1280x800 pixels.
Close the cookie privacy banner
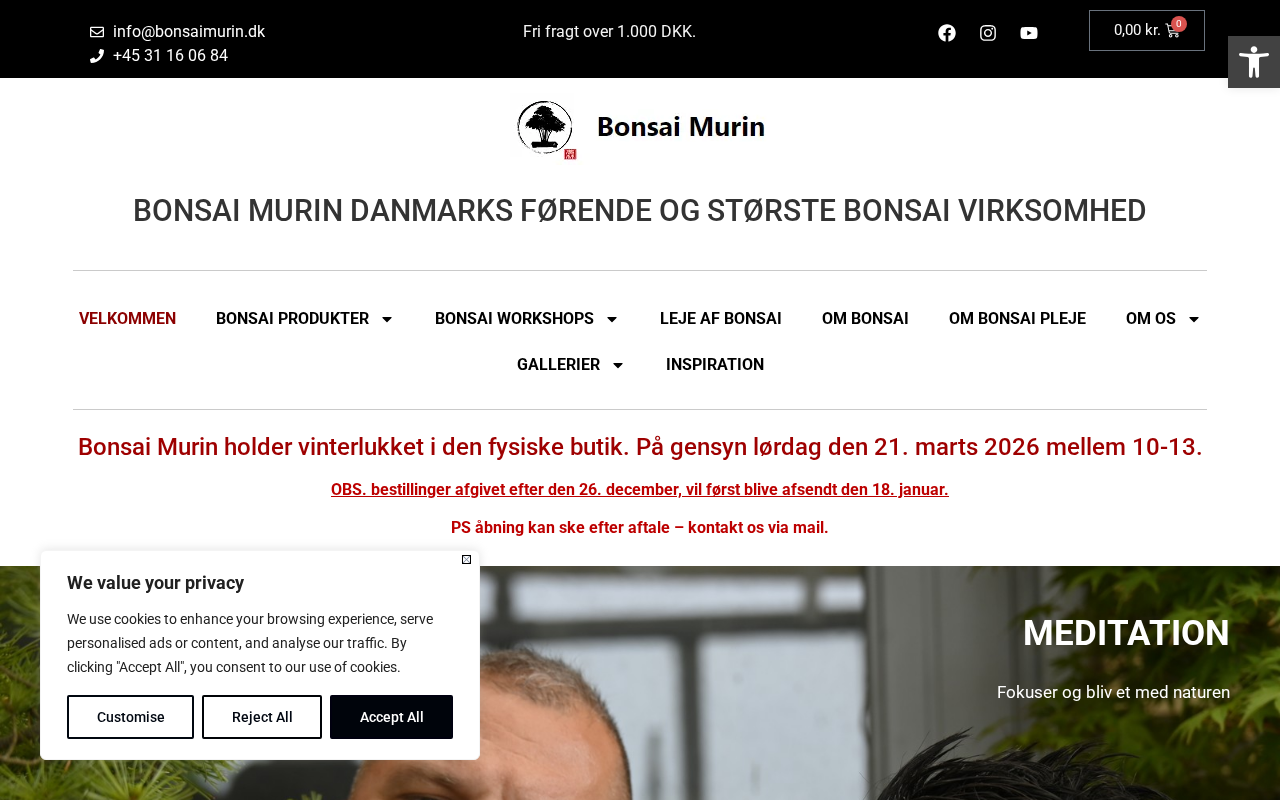(x=466, y=560)
